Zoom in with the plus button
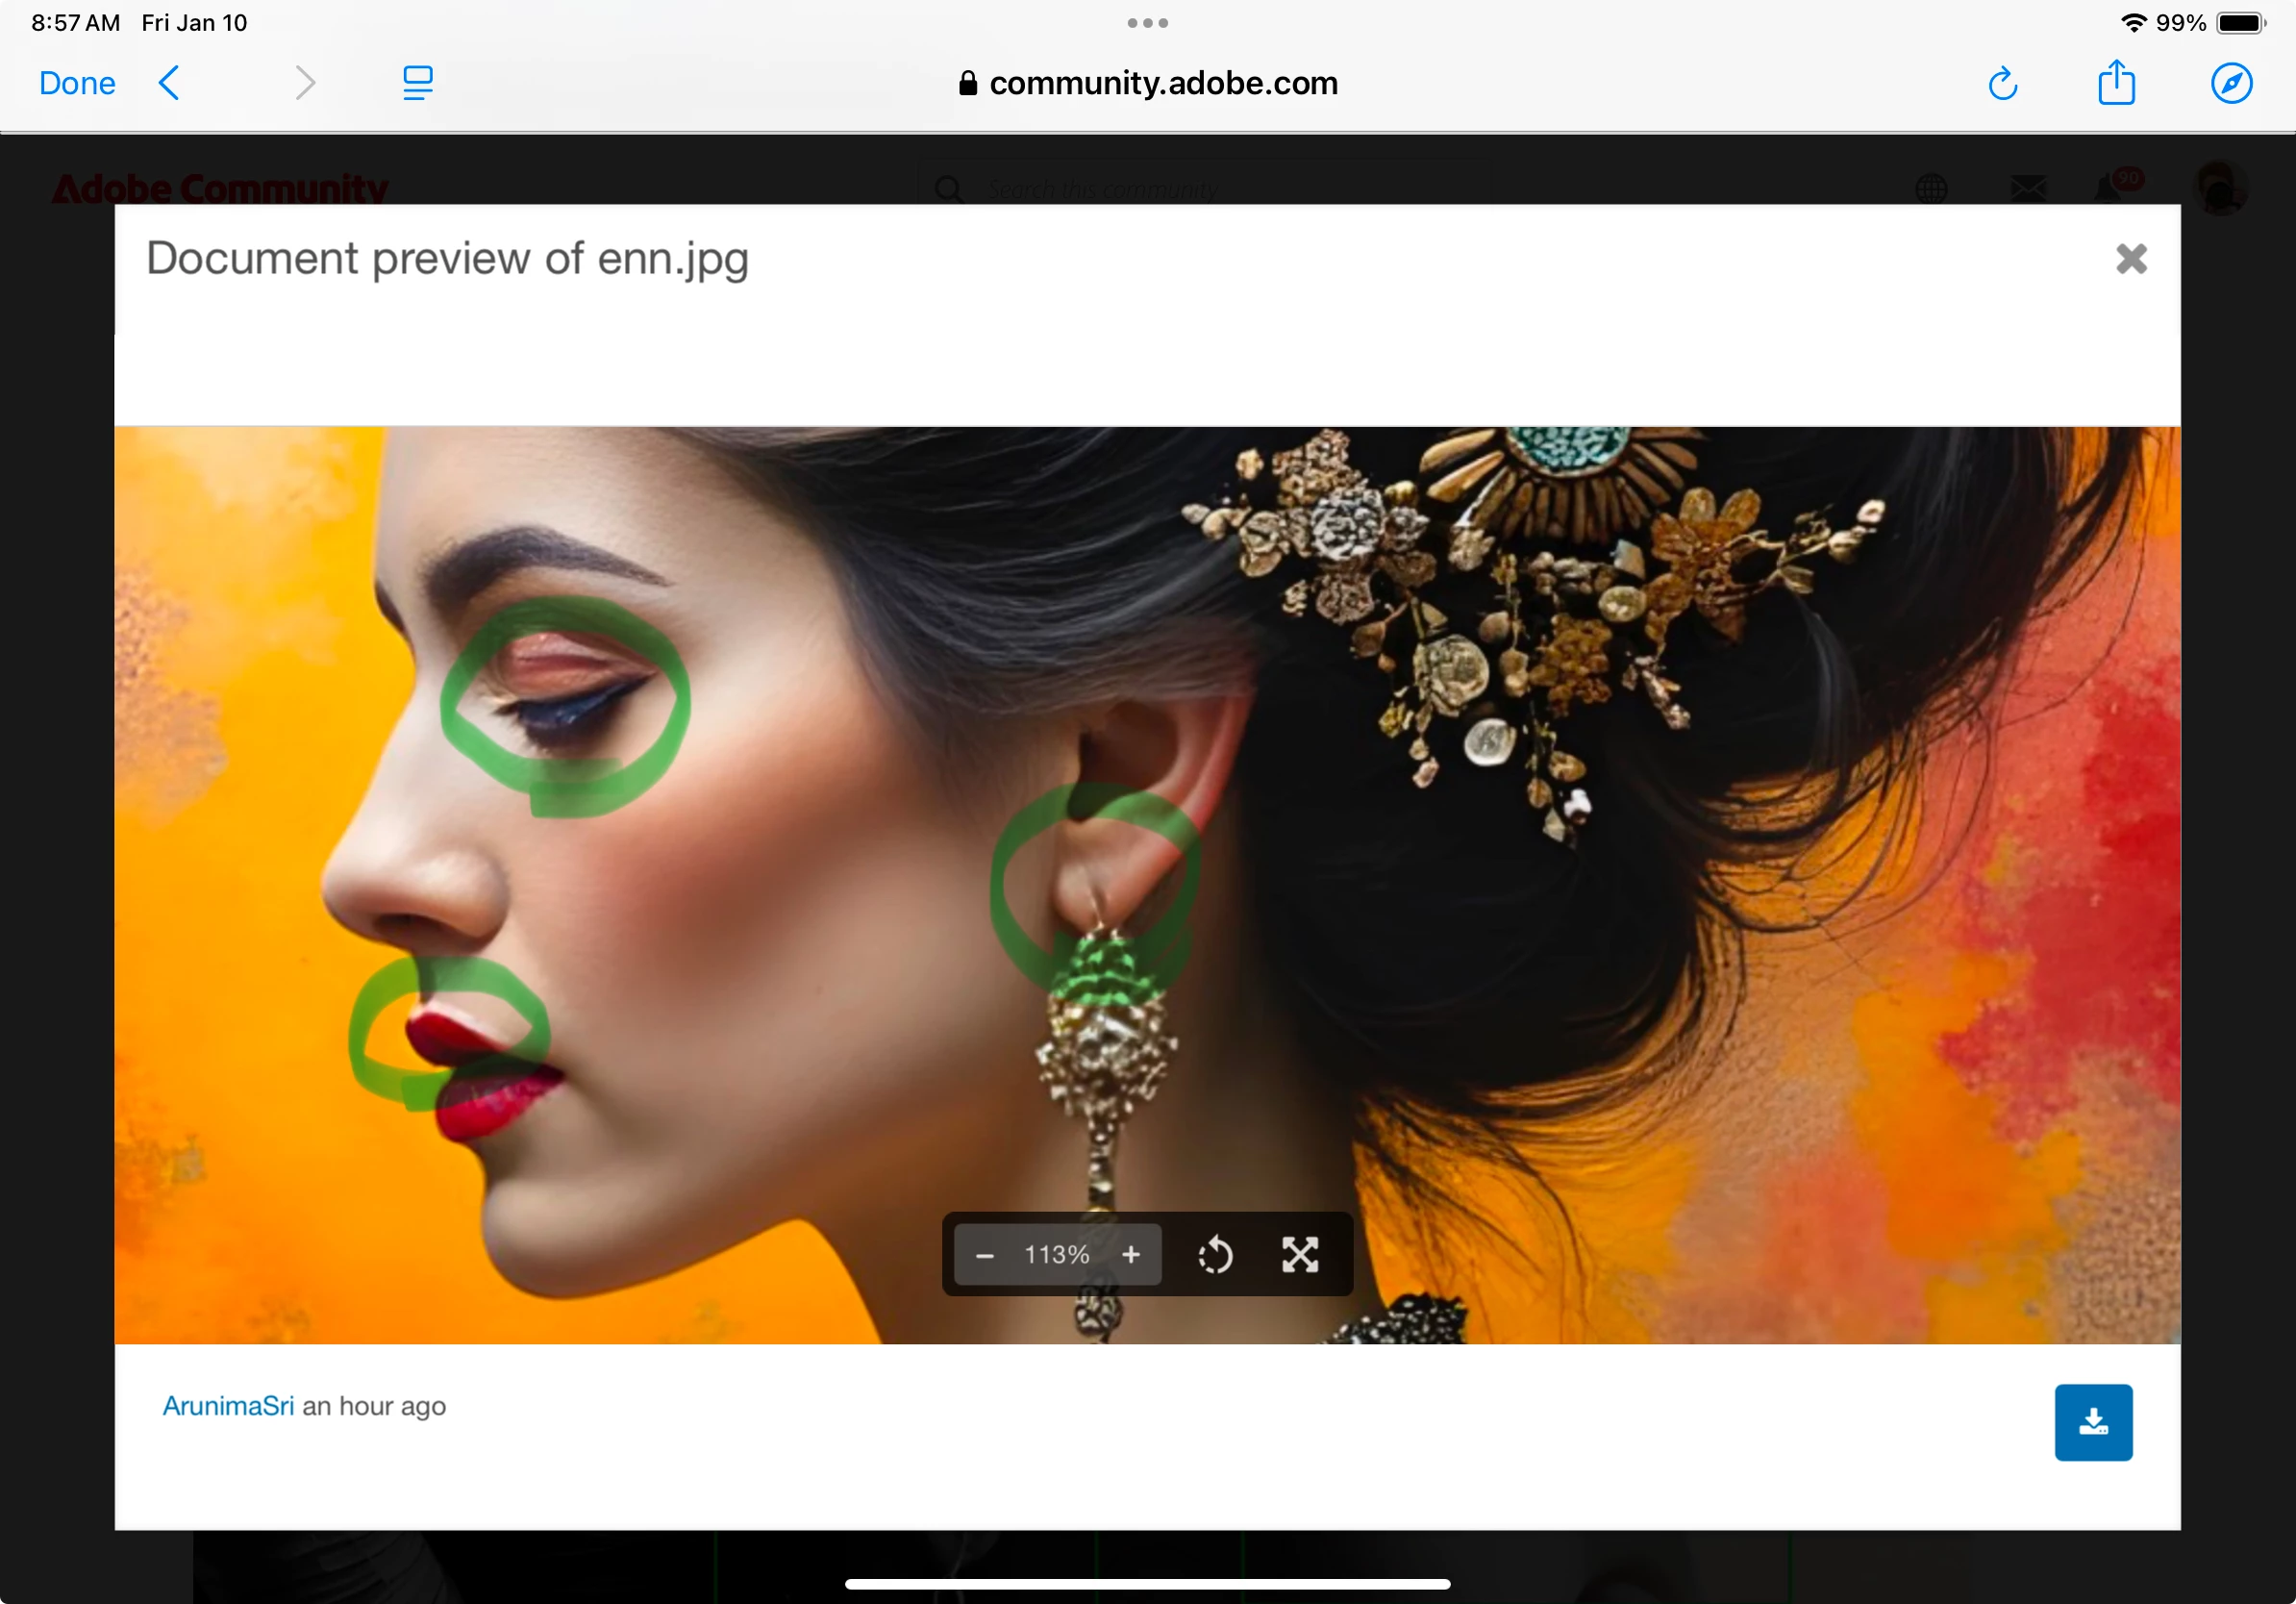2296x1604 pixels. (1130, 1255)
